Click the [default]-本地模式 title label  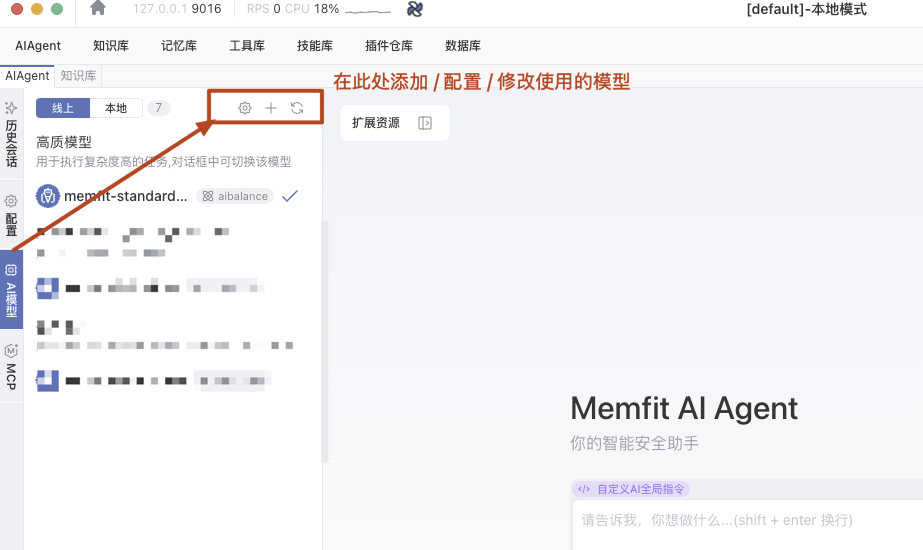click(x=806, y=9)
